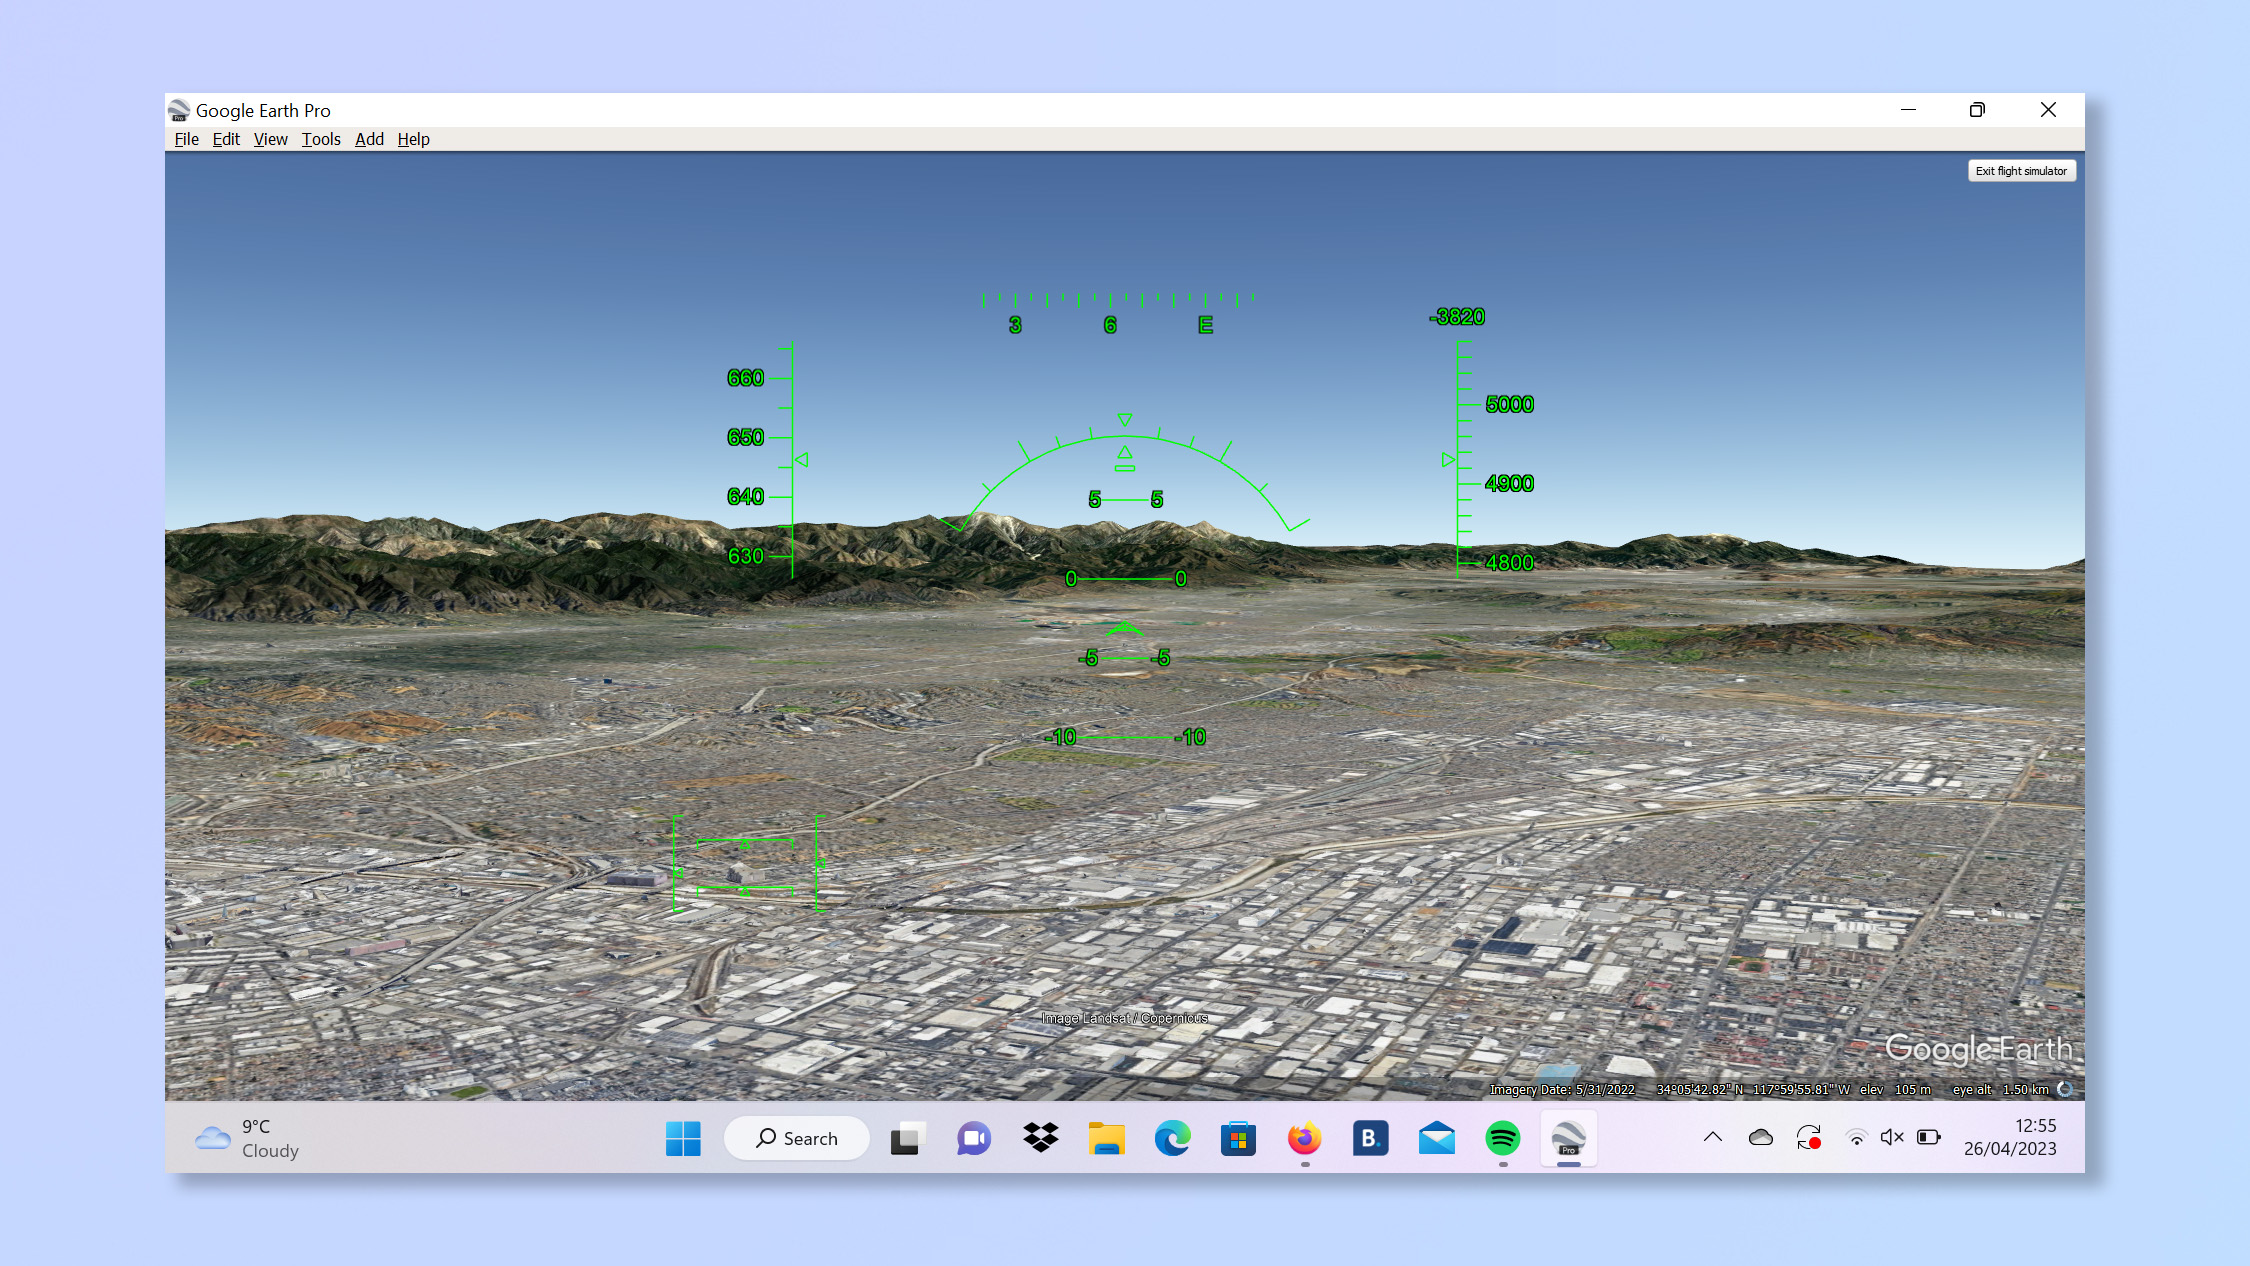Click the imagery date display at bottom bar
Viewport: 2250px width, 1266px height.
pyautogui.click(x=1561, y=1090)
